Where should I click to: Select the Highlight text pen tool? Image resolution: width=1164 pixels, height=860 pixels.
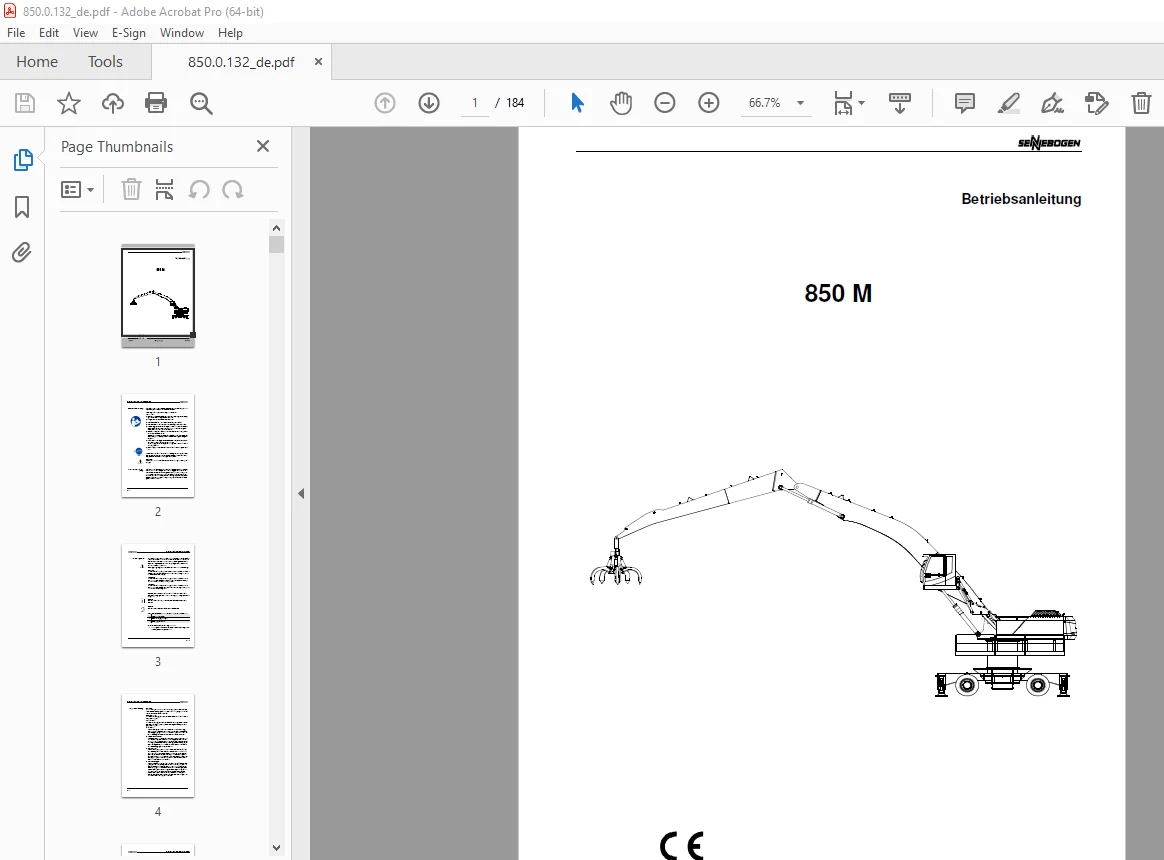pyautogui.click(x=1008, y=103)
